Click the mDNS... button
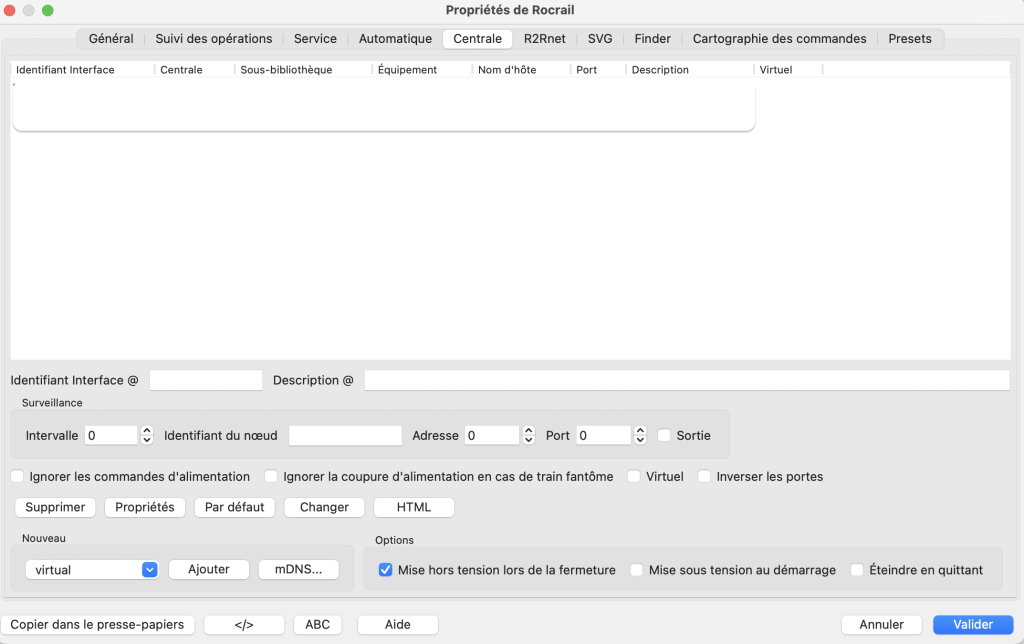The image size is (1024, 644). [298, 569]
